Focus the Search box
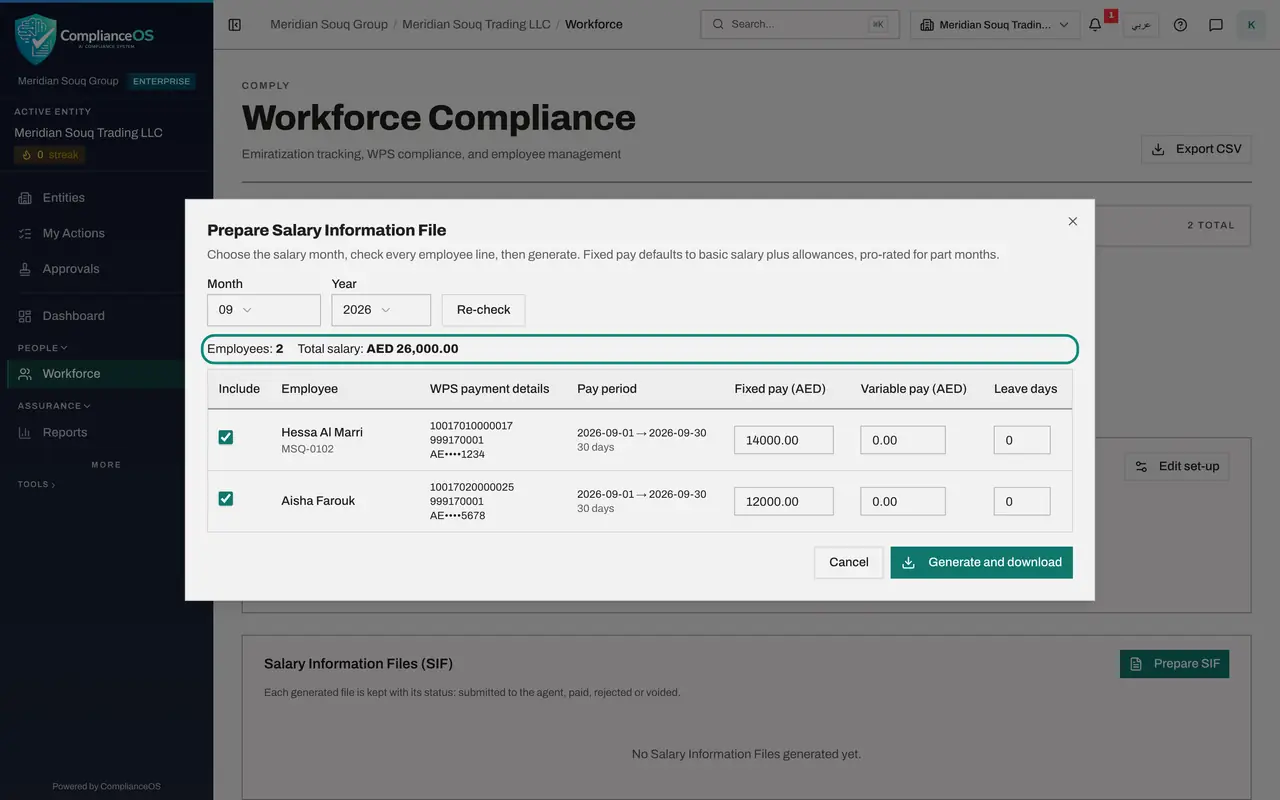This screenshot has height=800, width=1280. [800, 25]
